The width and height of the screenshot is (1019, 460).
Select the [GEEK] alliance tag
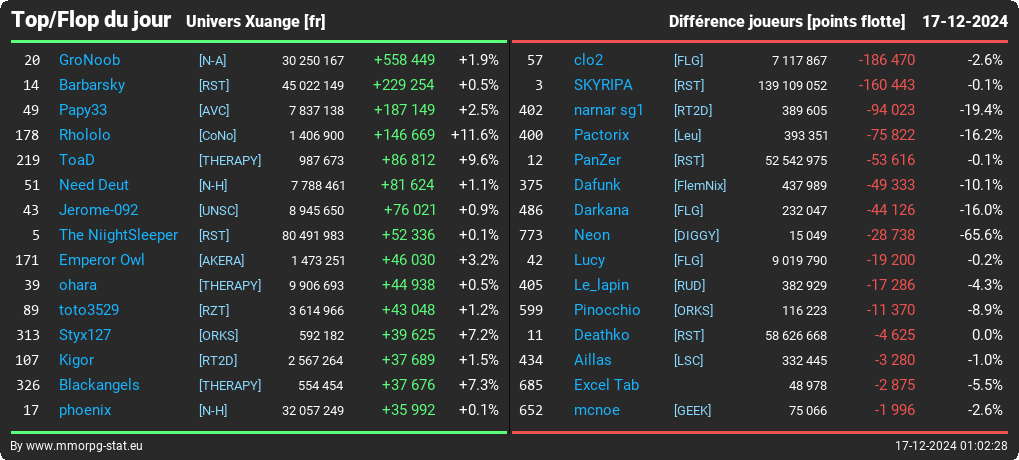[x=692, y=411]
